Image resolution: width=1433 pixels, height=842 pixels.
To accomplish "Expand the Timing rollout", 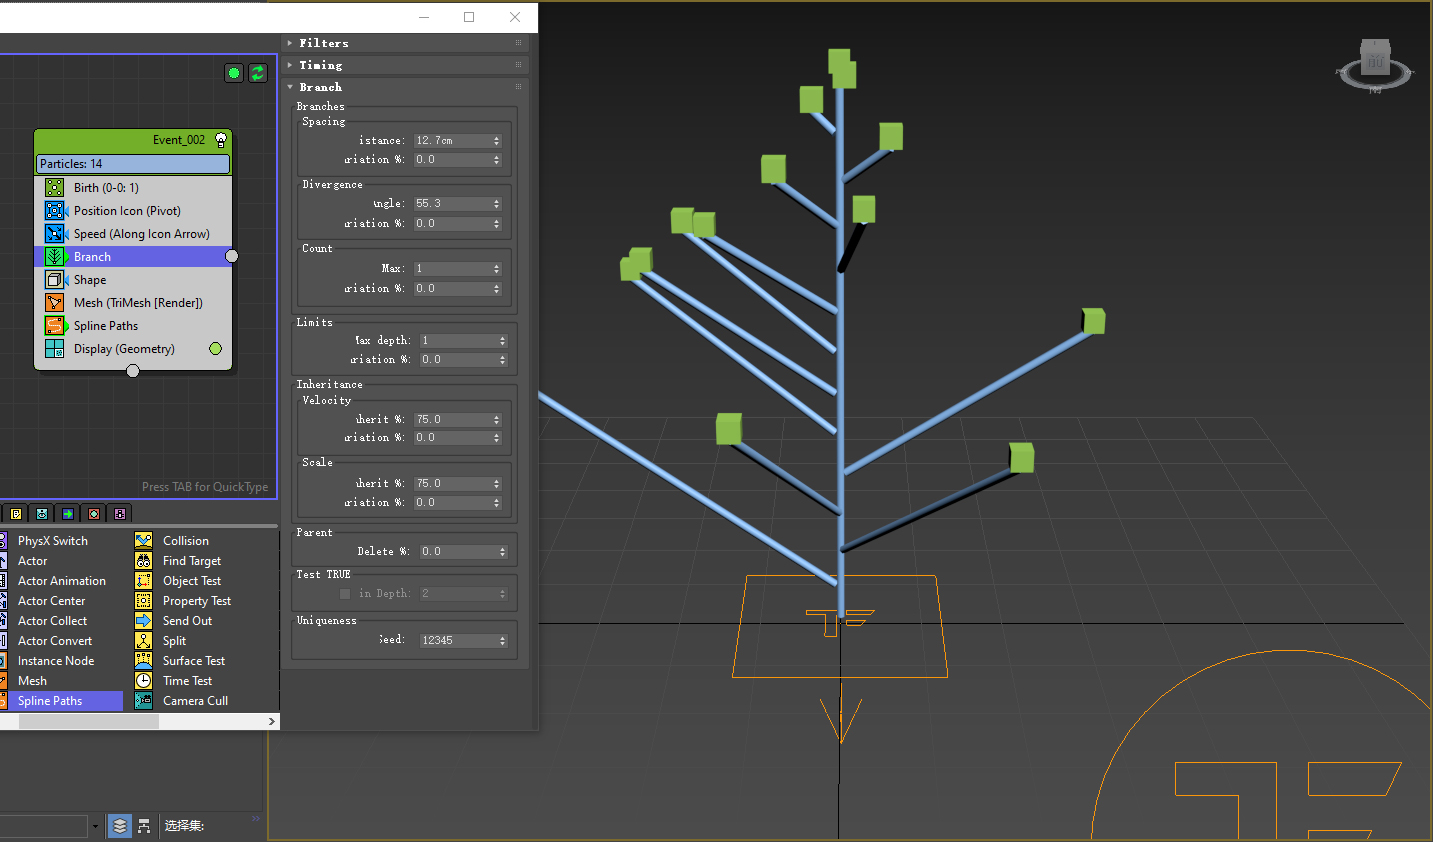I will pyautogui.click(x=320, y=65).
